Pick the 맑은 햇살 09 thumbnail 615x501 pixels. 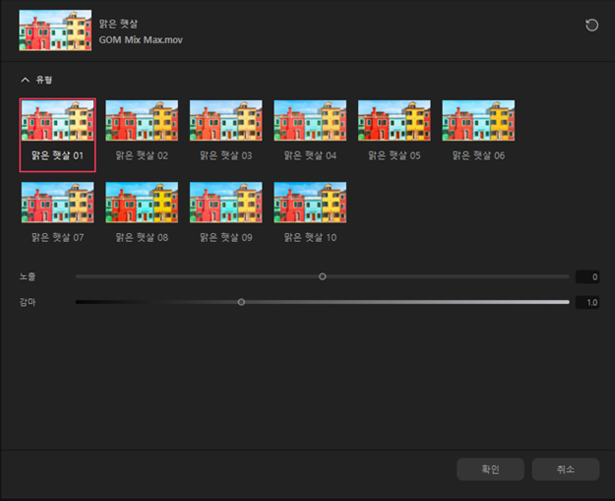(226, 203)
